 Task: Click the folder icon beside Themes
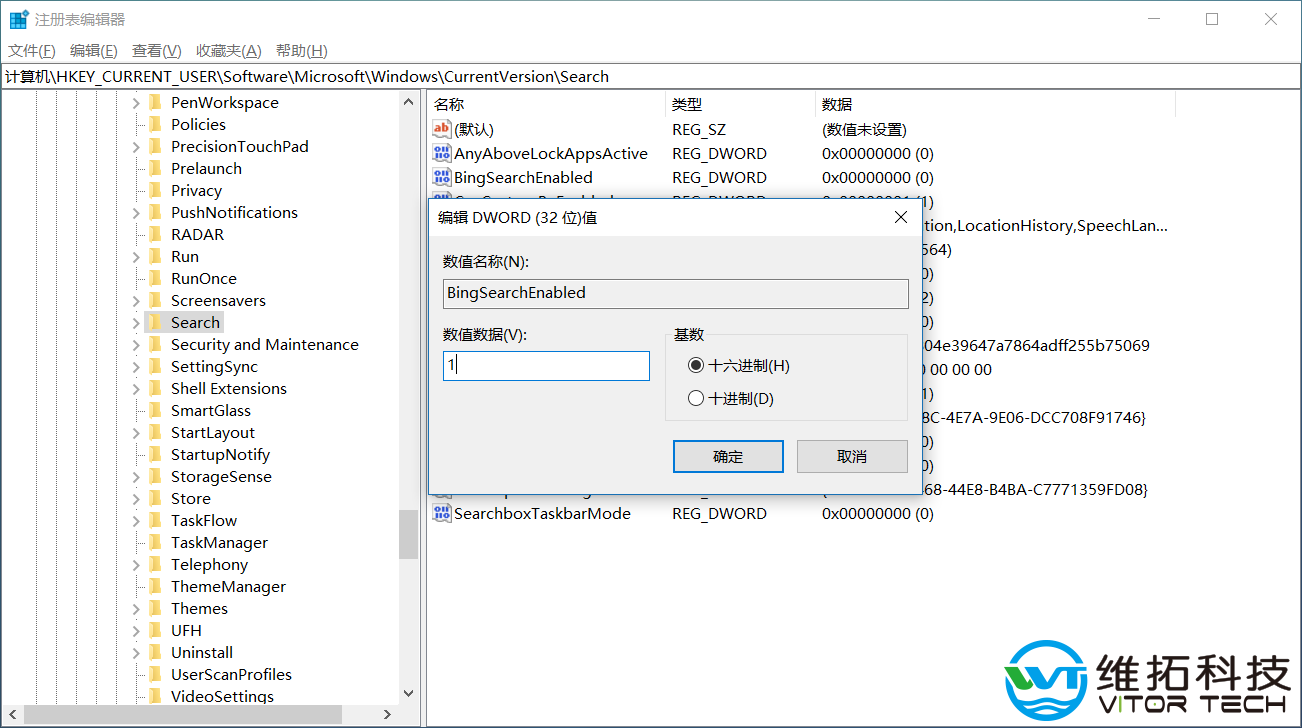tap(155, 608)
